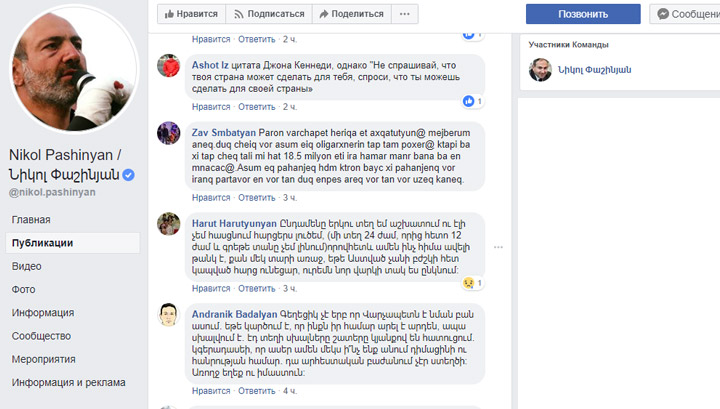Click the blue Позвонить call button
Image resolution: width=720 pixels, height=409 pixels.
coord(583,14)
